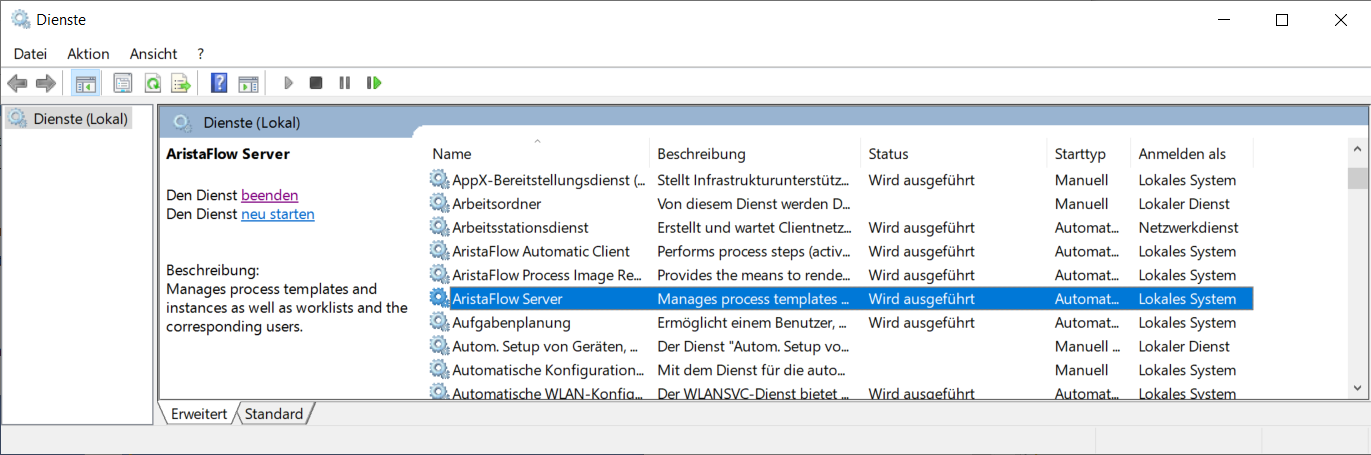1371x455 pixels.
Task: Click the "beenden" link to stop service
Action: pos(269,195)
